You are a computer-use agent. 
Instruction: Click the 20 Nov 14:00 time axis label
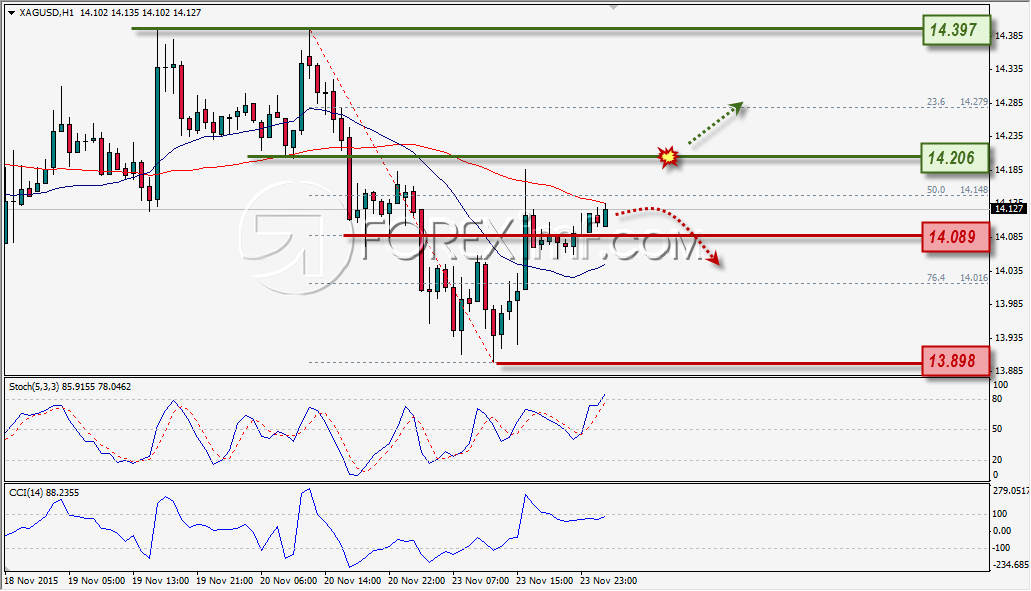352,580
